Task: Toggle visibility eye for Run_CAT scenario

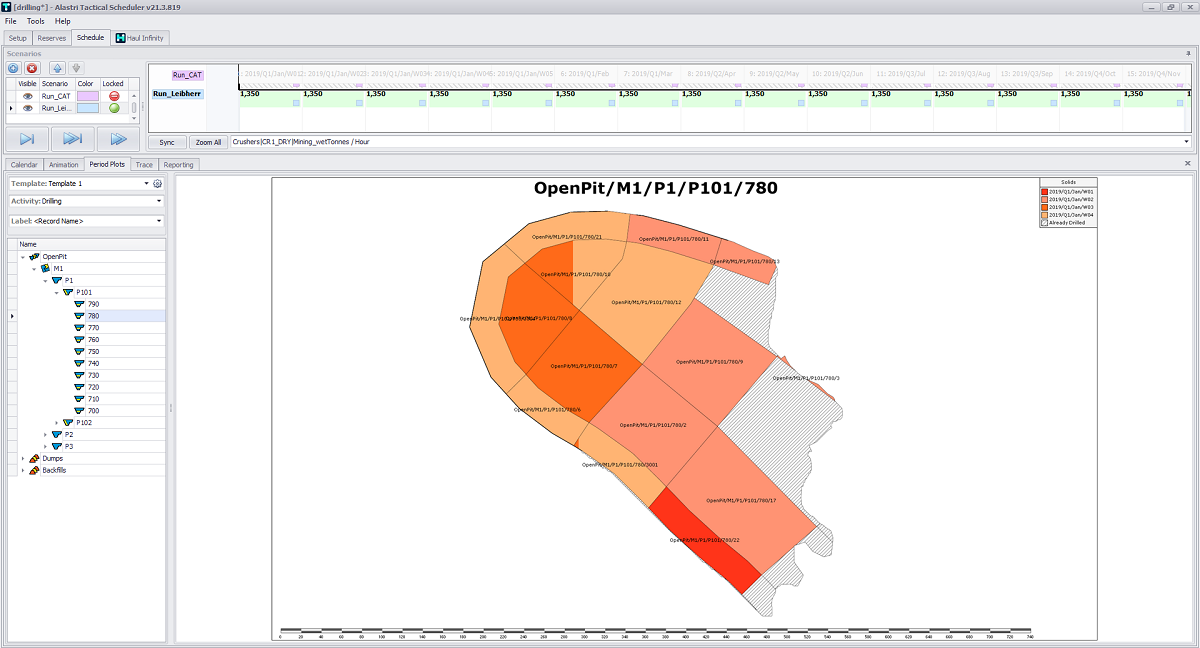Action: click(28, 96)
